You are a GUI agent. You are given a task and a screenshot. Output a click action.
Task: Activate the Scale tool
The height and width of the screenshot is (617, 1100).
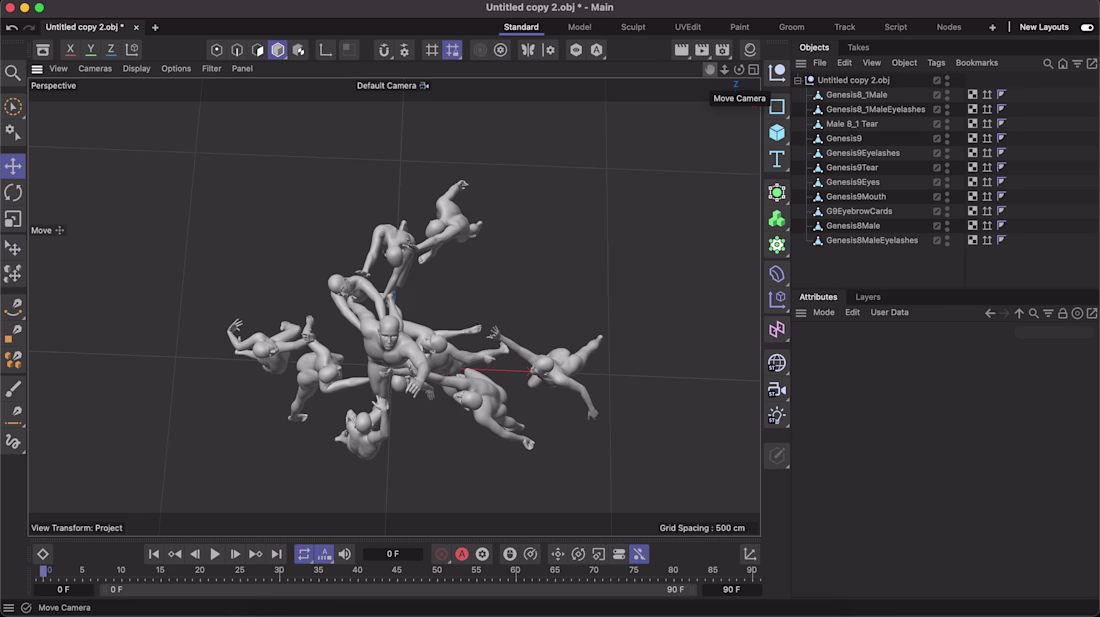tap(13, 219)
